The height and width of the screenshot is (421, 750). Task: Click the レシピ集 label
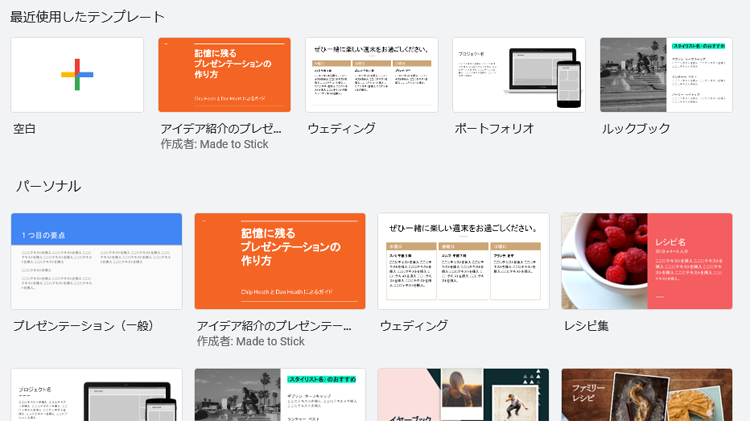click(586, 326)
